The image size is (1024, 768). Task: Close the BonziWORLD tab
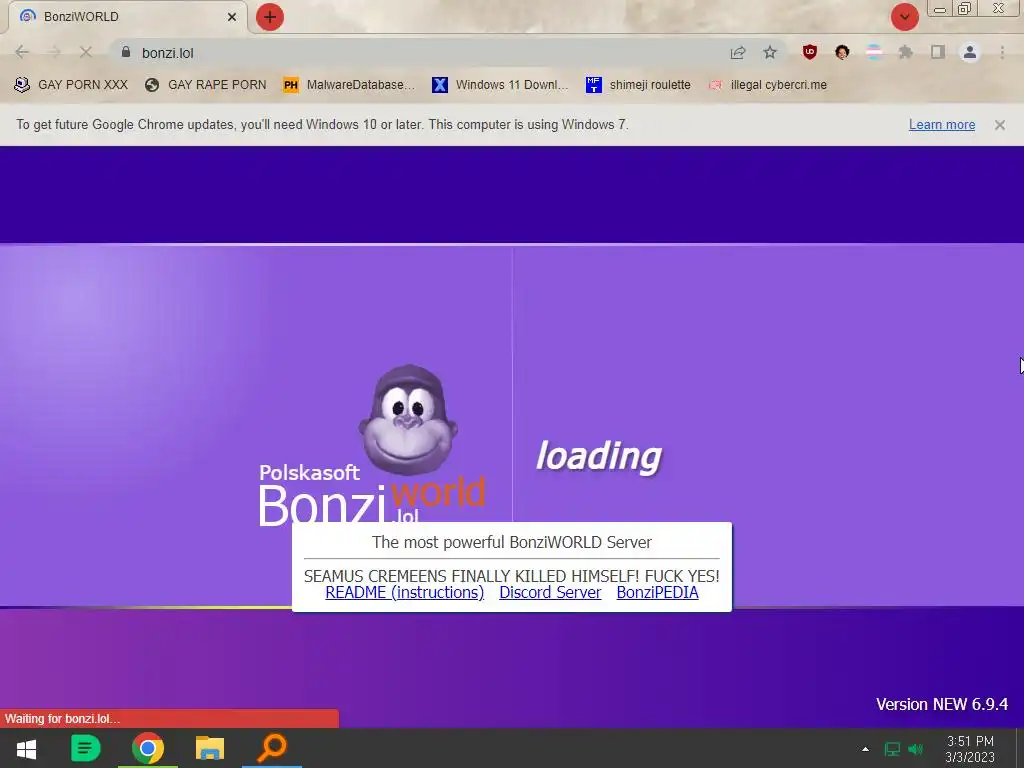point(232,17)
